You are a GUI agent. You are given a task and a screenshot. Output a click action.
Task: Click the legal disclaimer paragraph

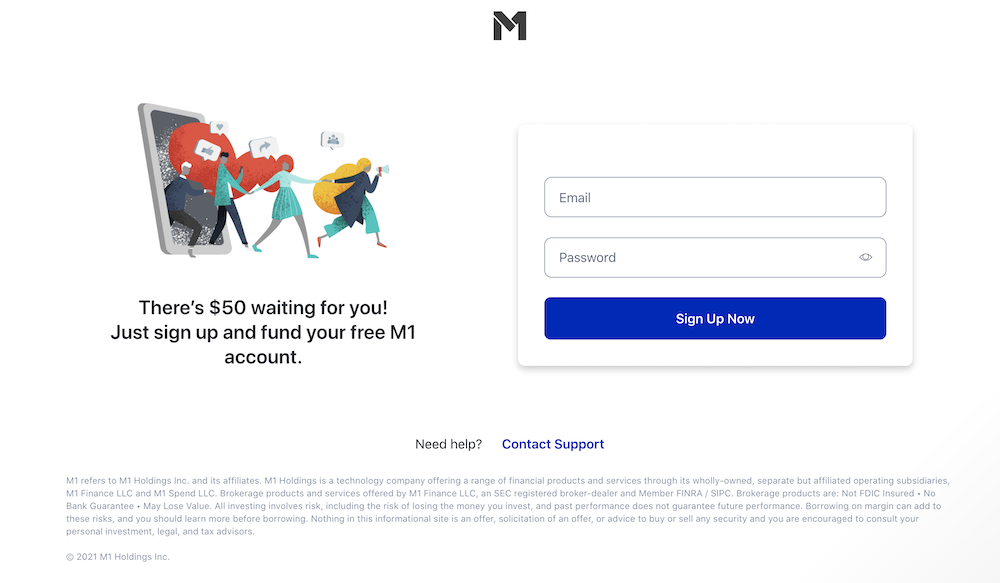pyautogui.click(x=508, y=506)
